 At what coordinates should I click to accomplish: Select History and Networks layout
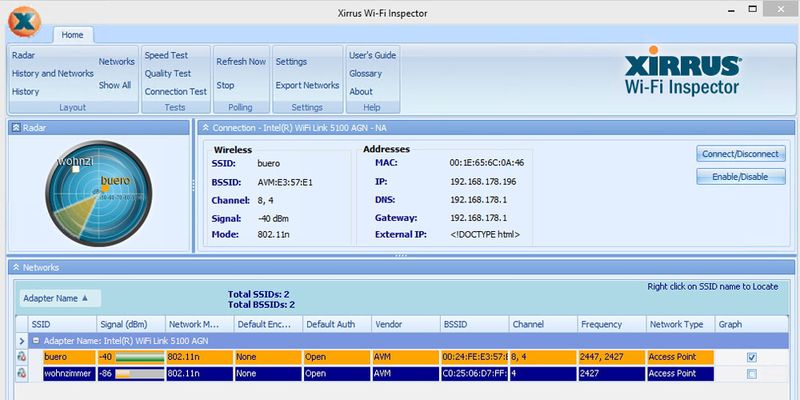pos(53,73)
